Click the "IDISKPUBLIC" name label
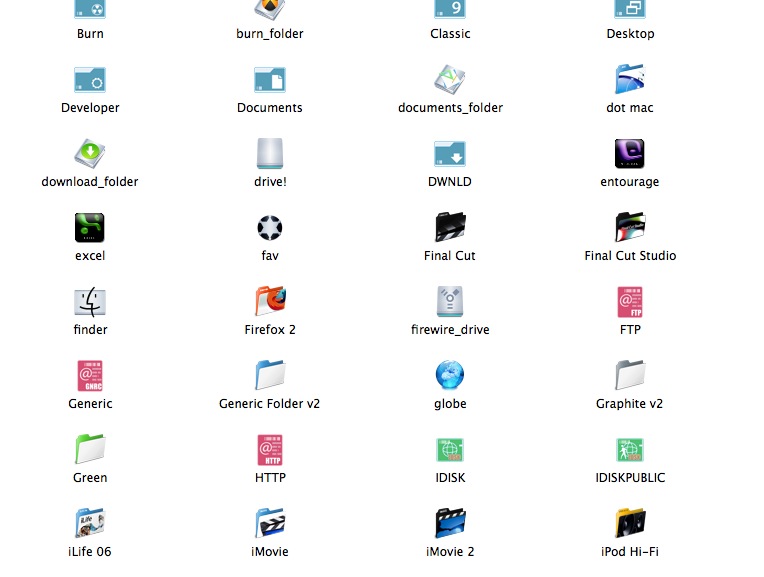Screen dimensions: 764x577 tap(630, 478)
